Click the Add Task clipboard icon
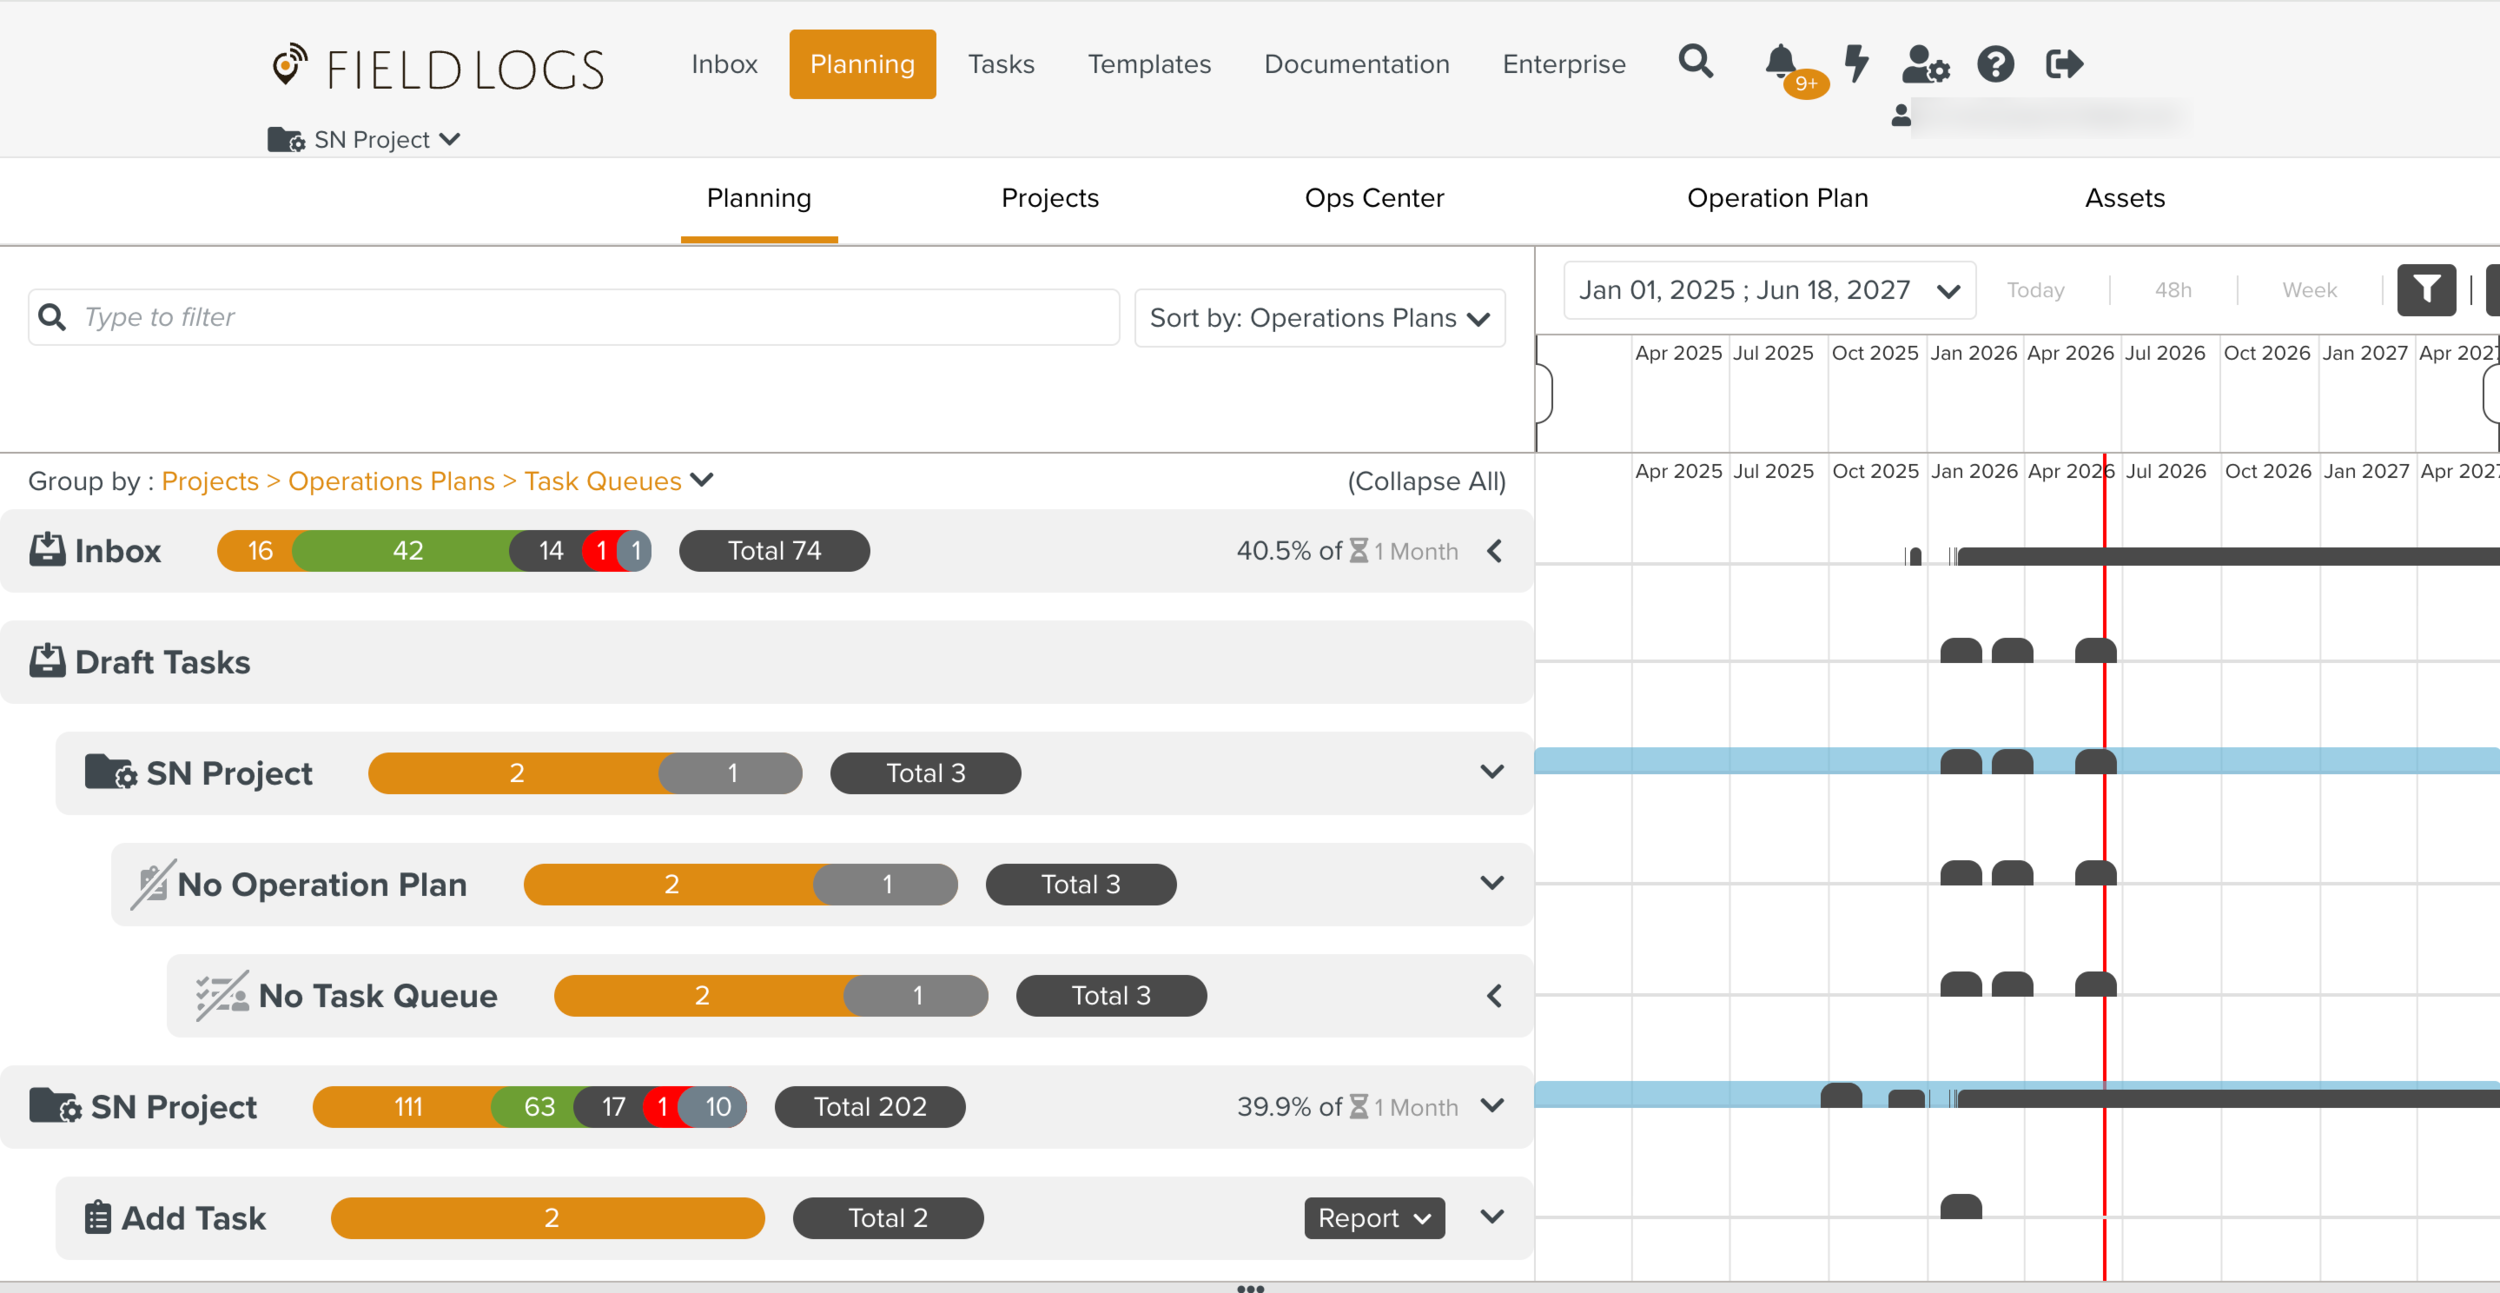The width and height of the screenshot is (2500, 1293). tap(98, 1217)
